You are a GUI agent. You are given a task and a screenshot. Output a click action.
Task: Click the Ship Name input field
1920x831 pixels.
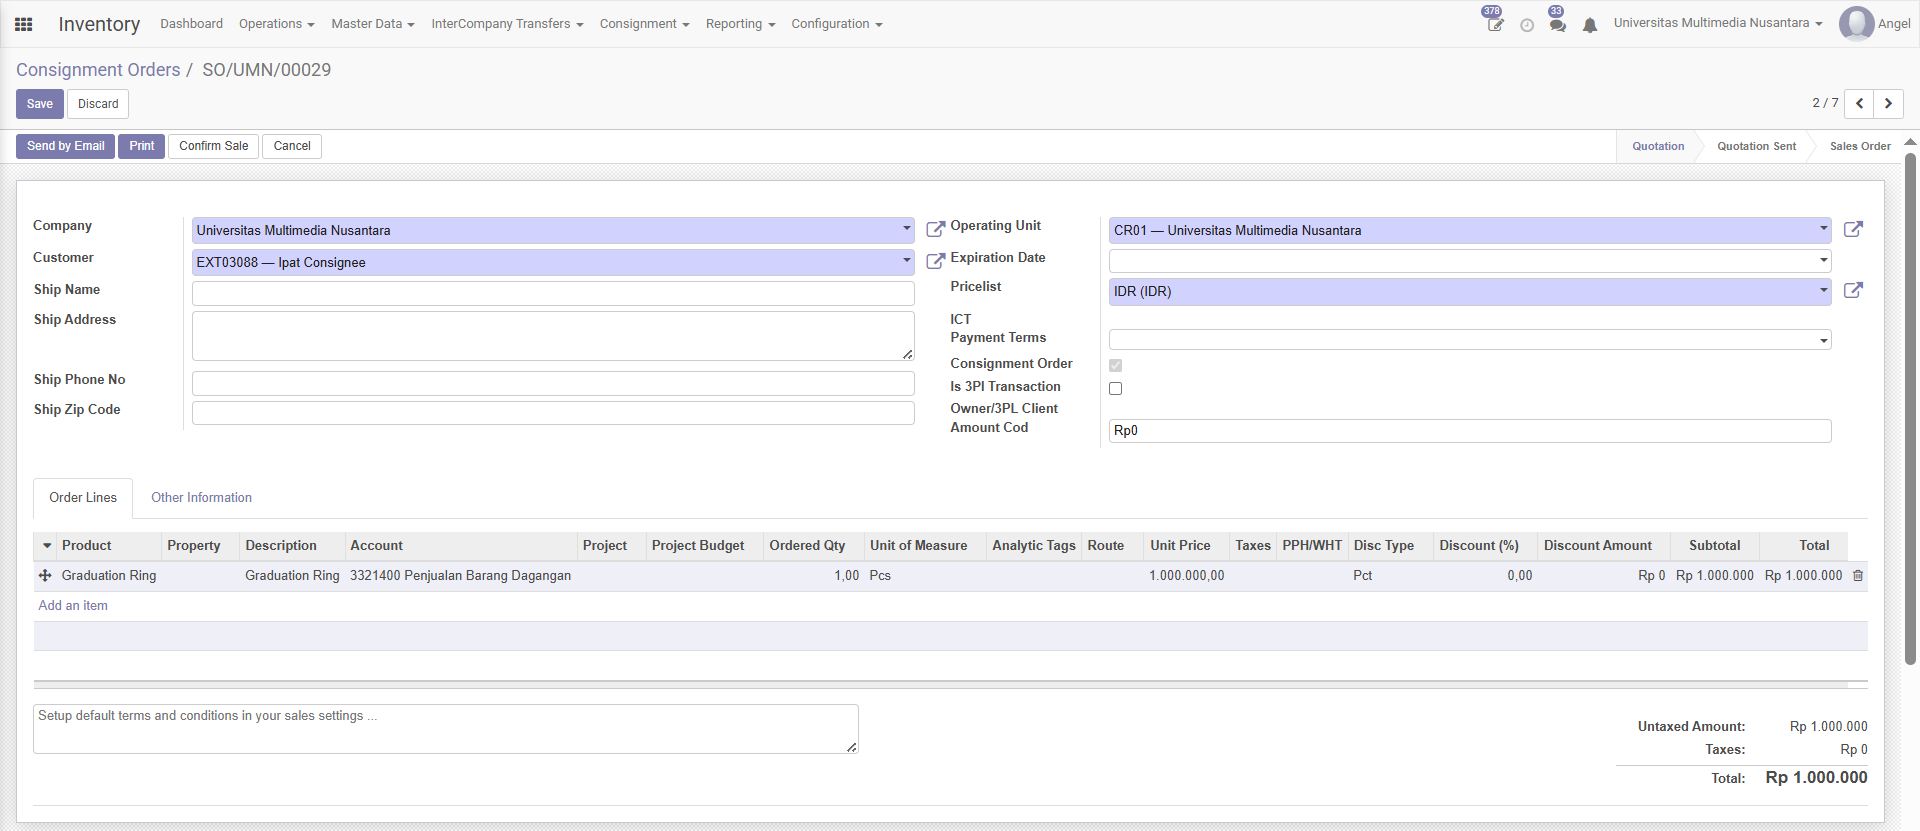(552, 293)
